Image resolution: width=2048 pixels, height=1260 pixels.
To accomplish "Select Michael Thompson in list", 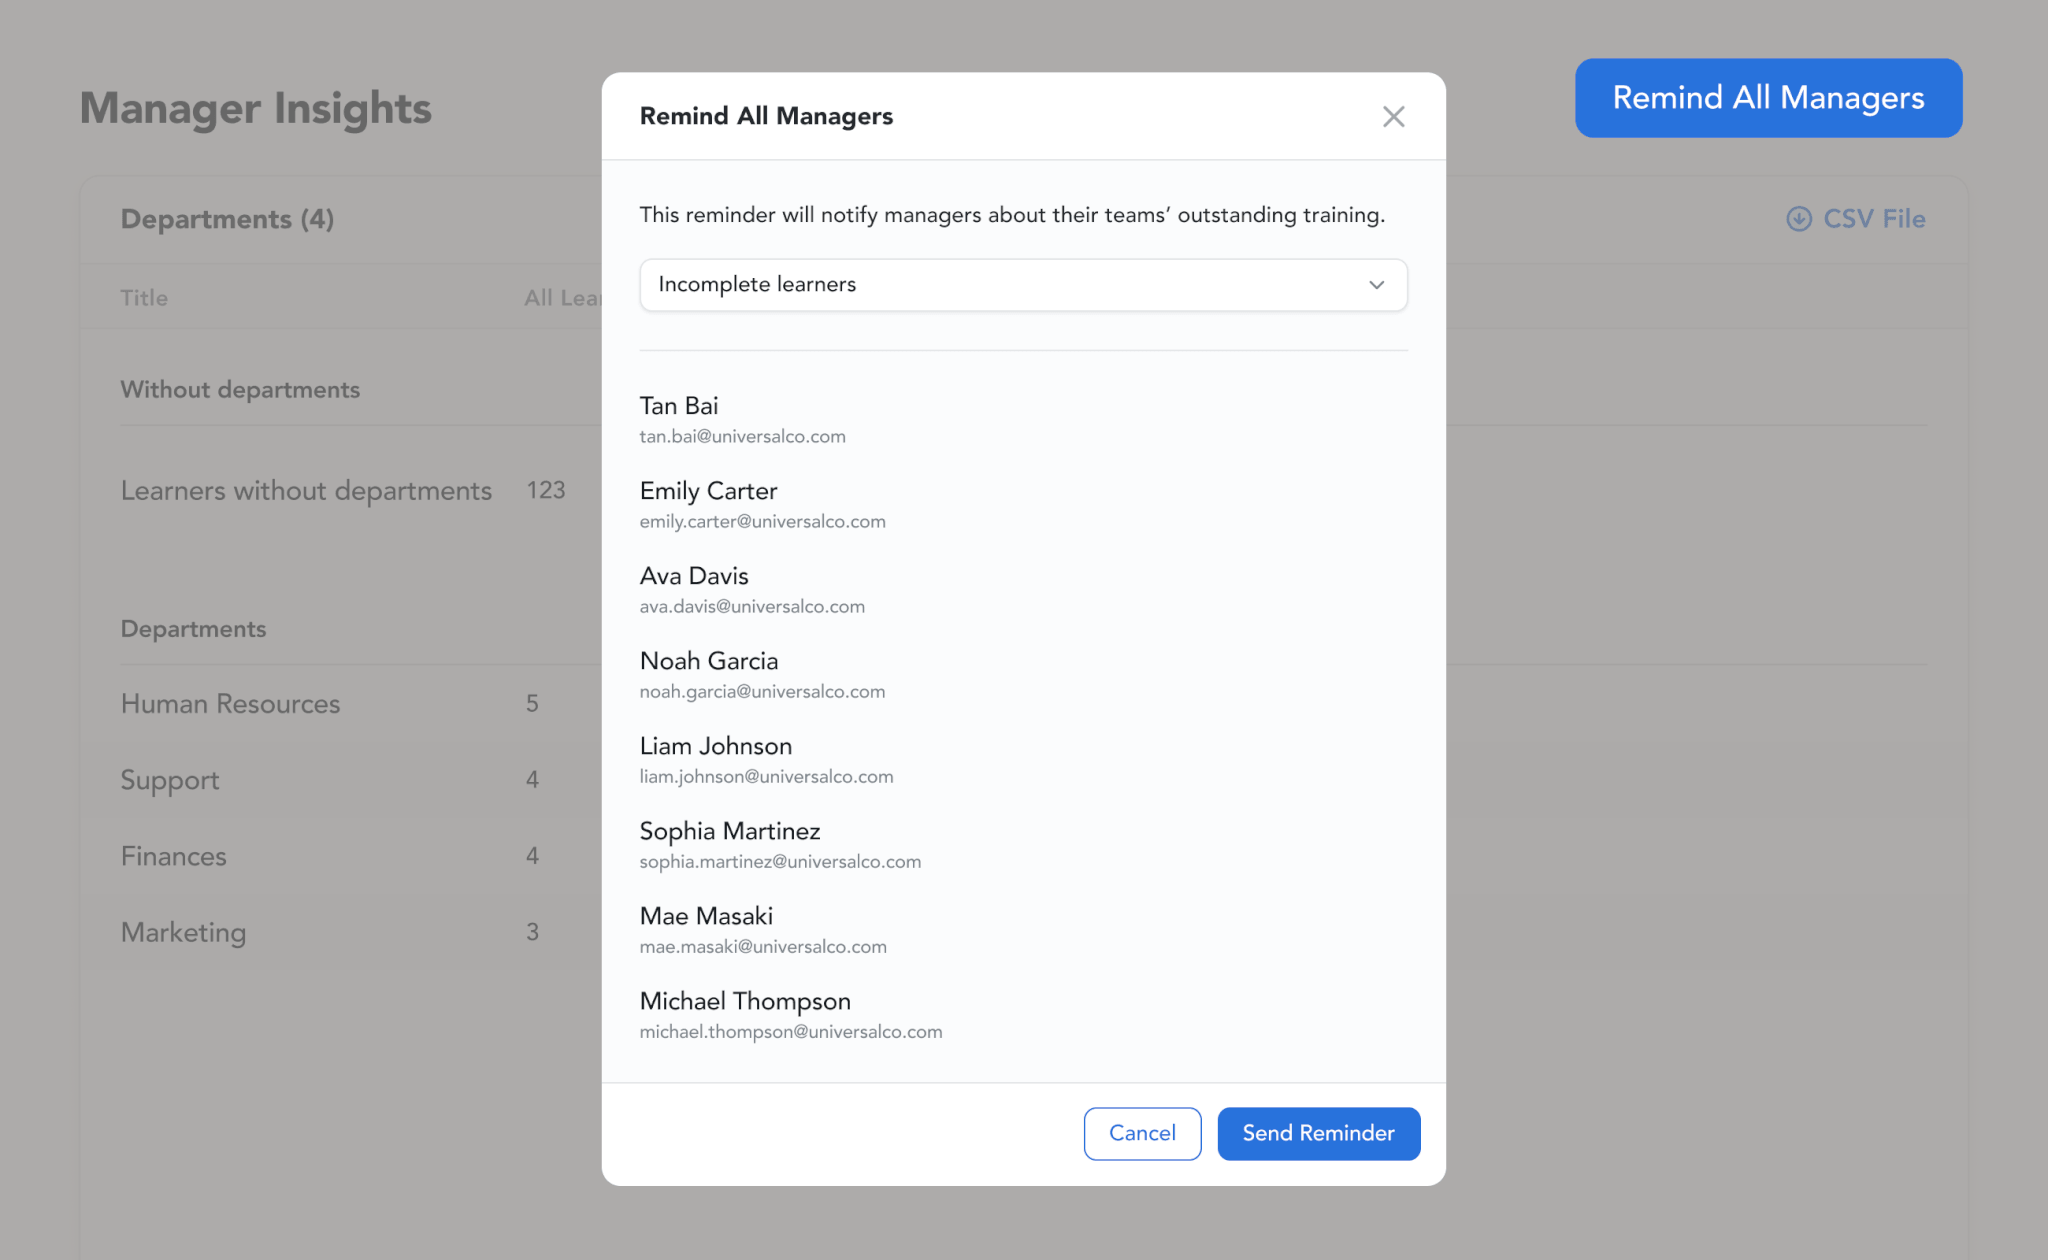I will click(745, 1001).
